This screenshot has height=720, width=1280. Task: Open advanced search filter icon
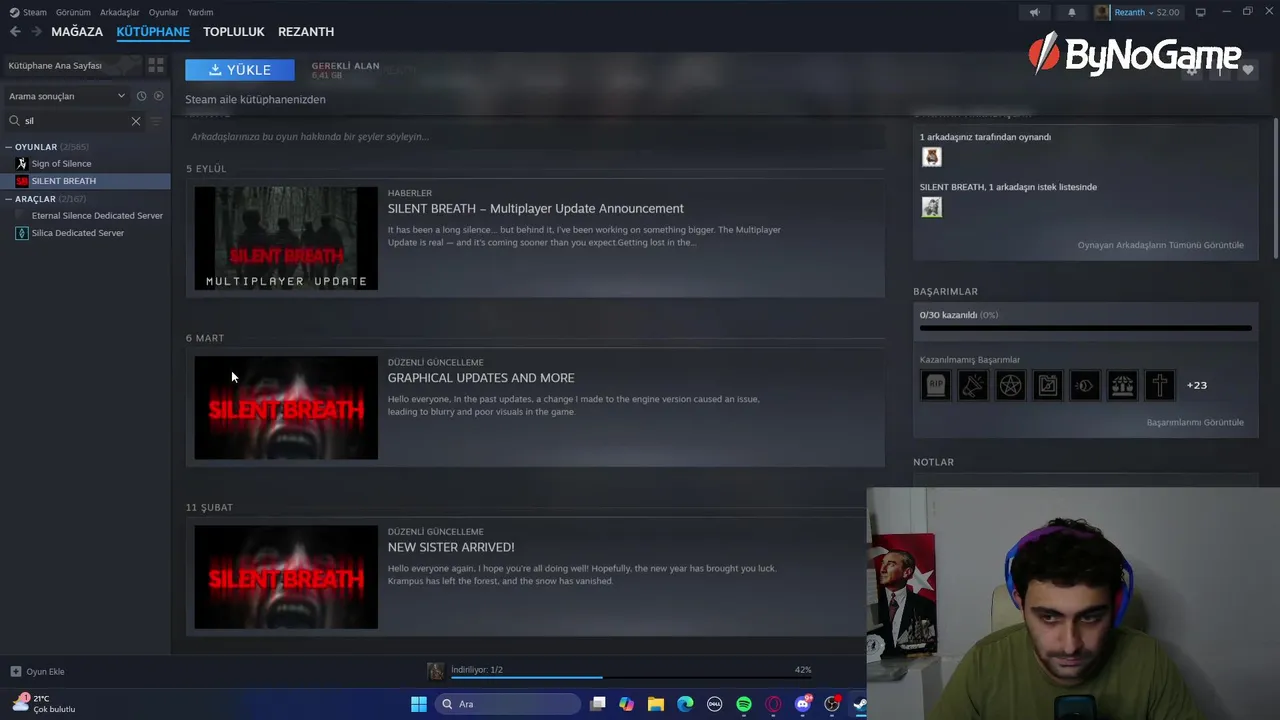tap(155, 121)
